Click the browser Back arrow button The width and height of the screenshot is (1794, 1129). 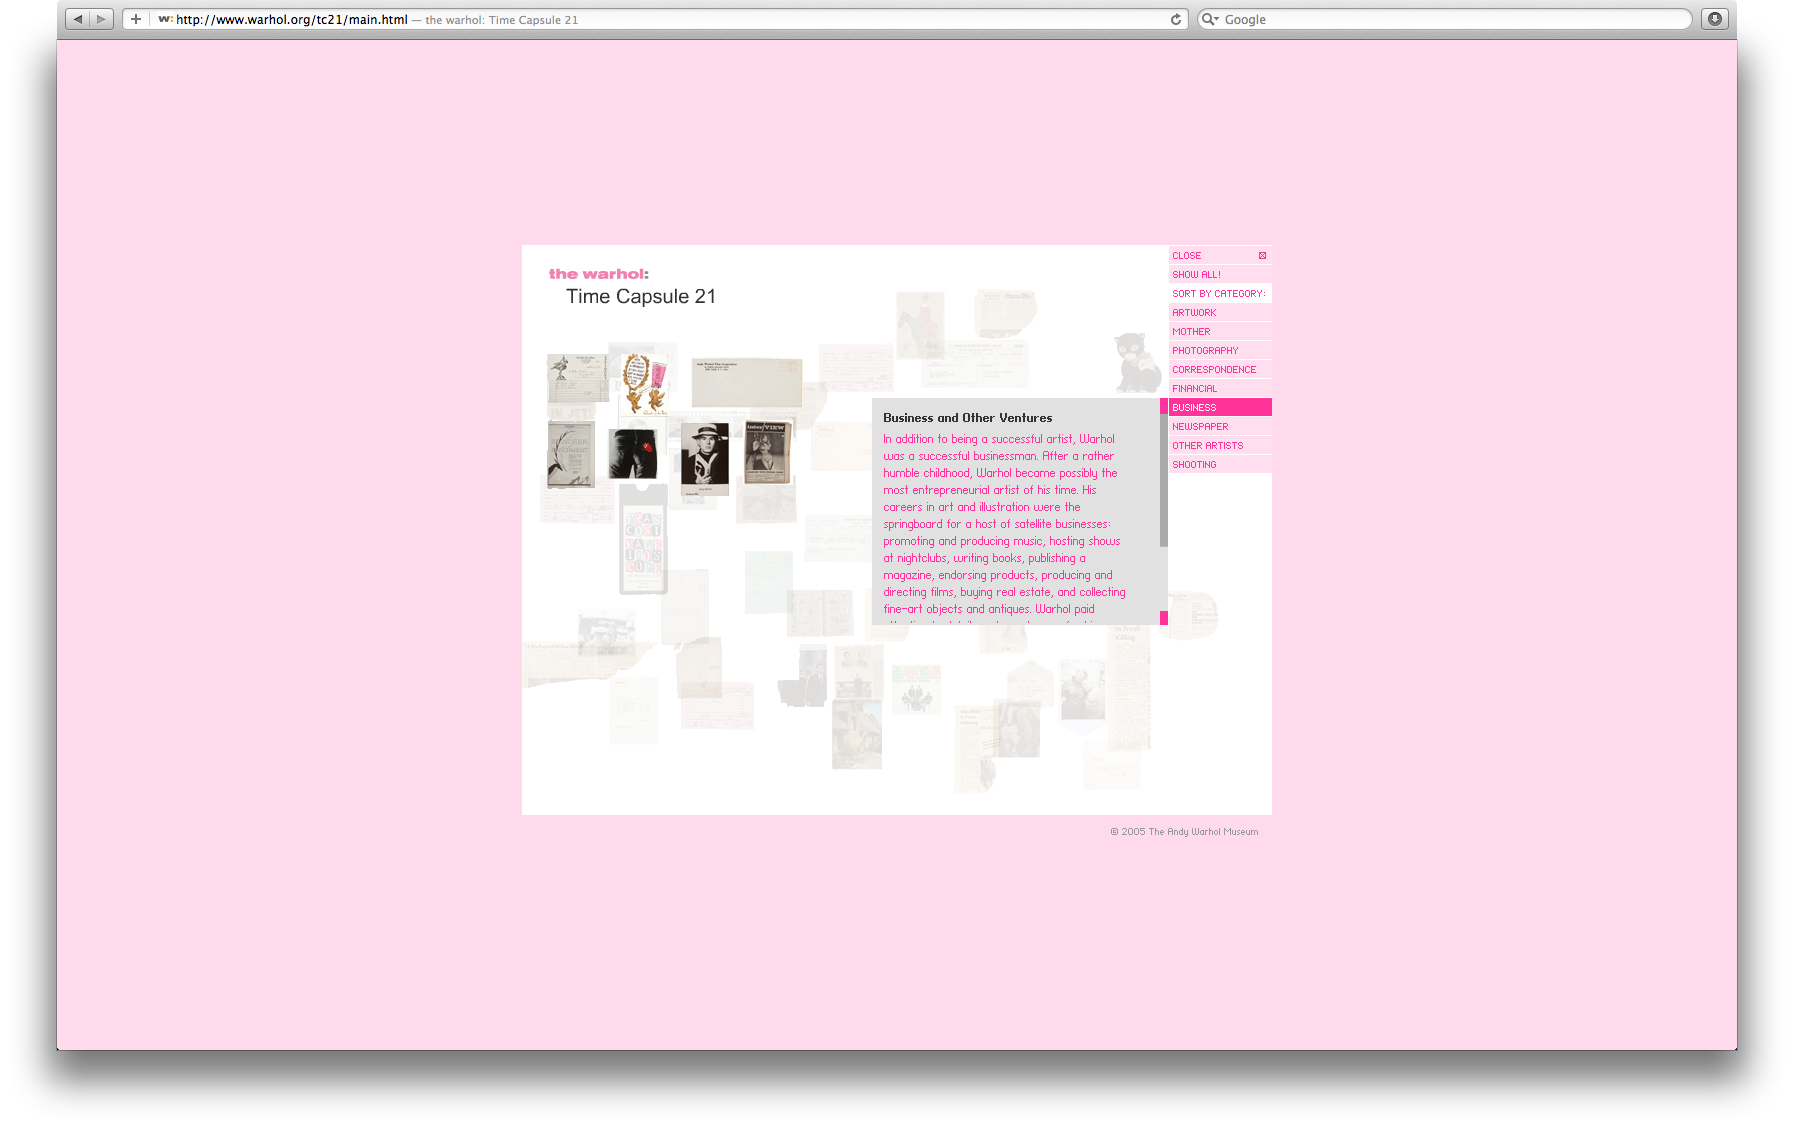[x=78, y=19]
